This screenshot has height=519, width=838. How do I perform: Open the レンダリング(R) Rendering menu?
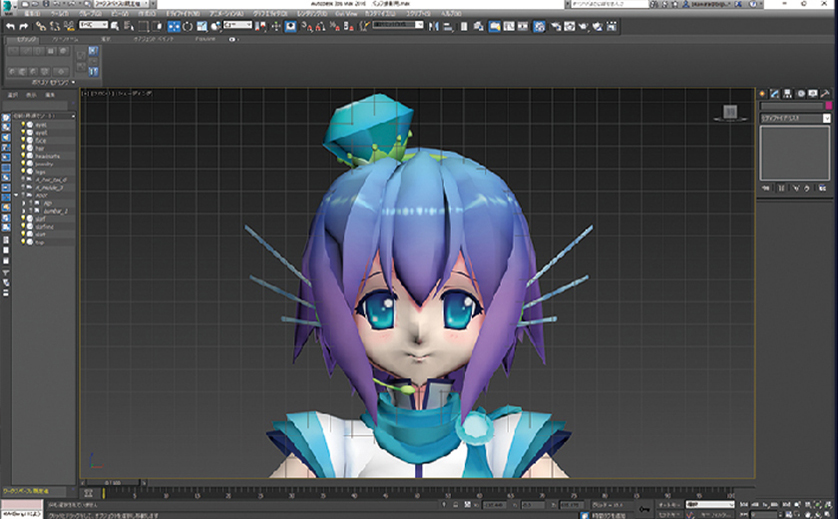(312, 13)
